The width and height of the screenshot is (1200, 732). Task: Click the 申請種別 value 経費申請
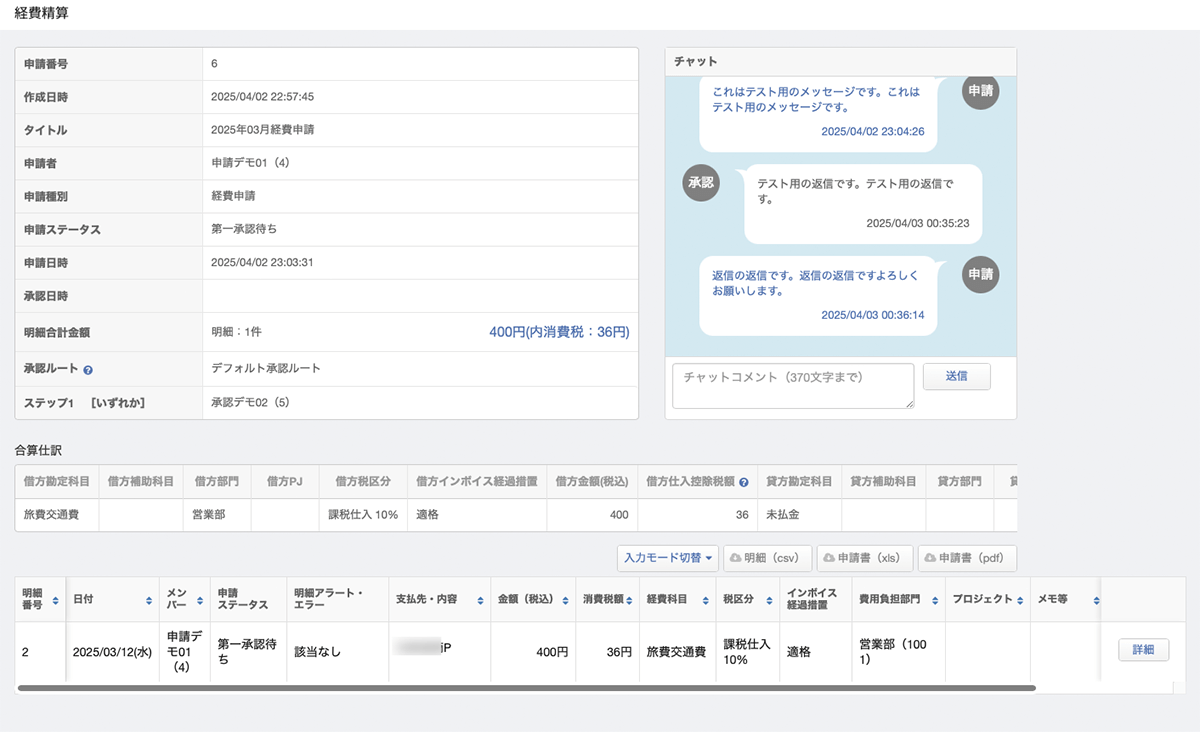pyautogui.click(x=233, y=196)
